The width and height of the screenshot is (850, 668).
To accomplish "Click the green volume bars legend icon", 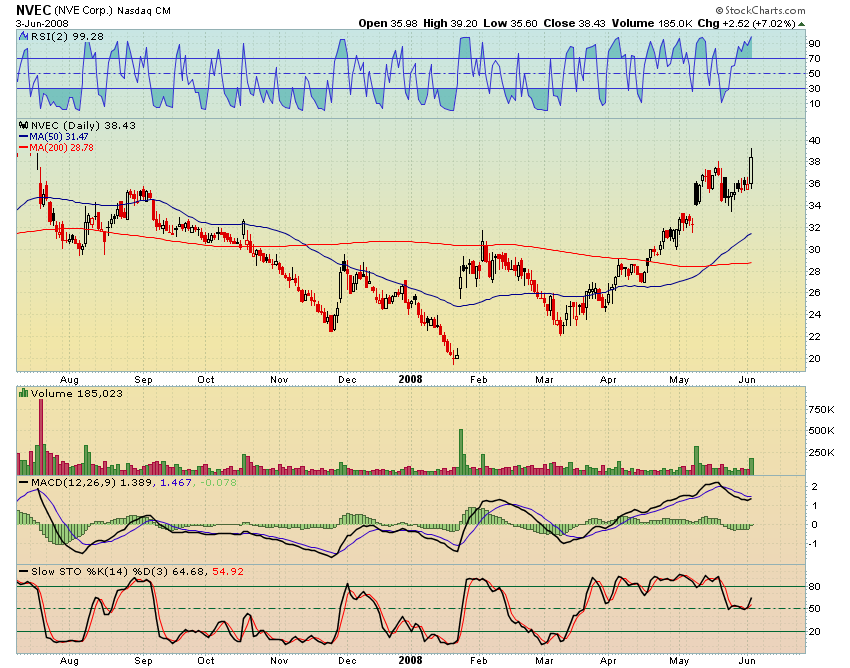I will (23, 393).
